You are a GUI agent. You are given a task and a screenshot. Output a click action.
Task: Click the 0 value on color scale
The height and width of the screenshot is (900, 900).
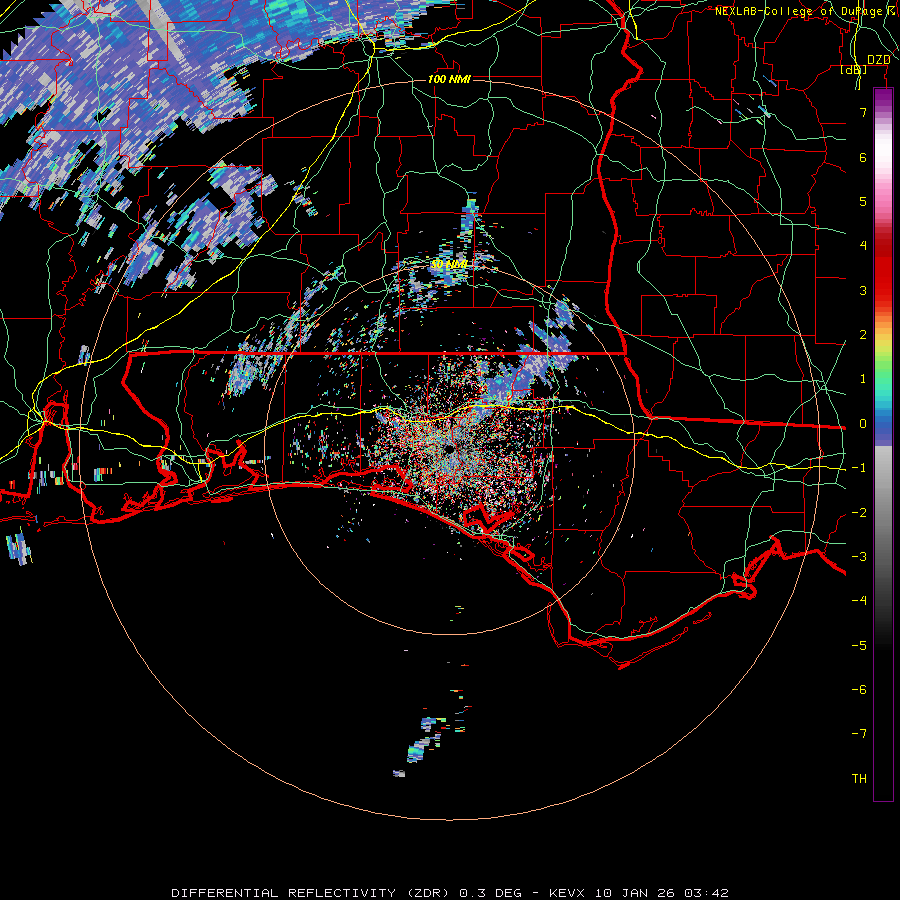(x=863, y=424)
